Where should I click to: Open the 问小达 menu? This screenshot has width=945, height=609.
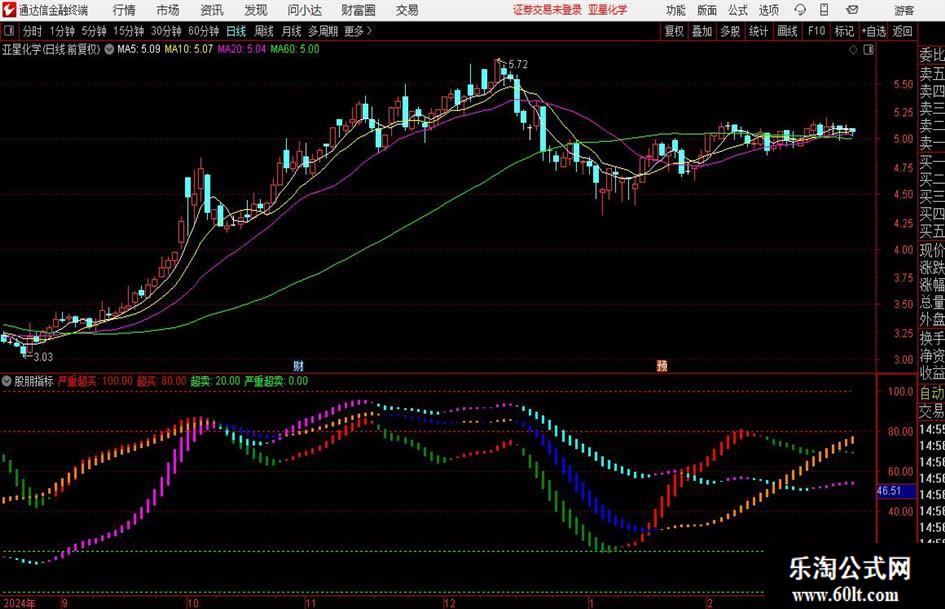(x=304, y=10)
